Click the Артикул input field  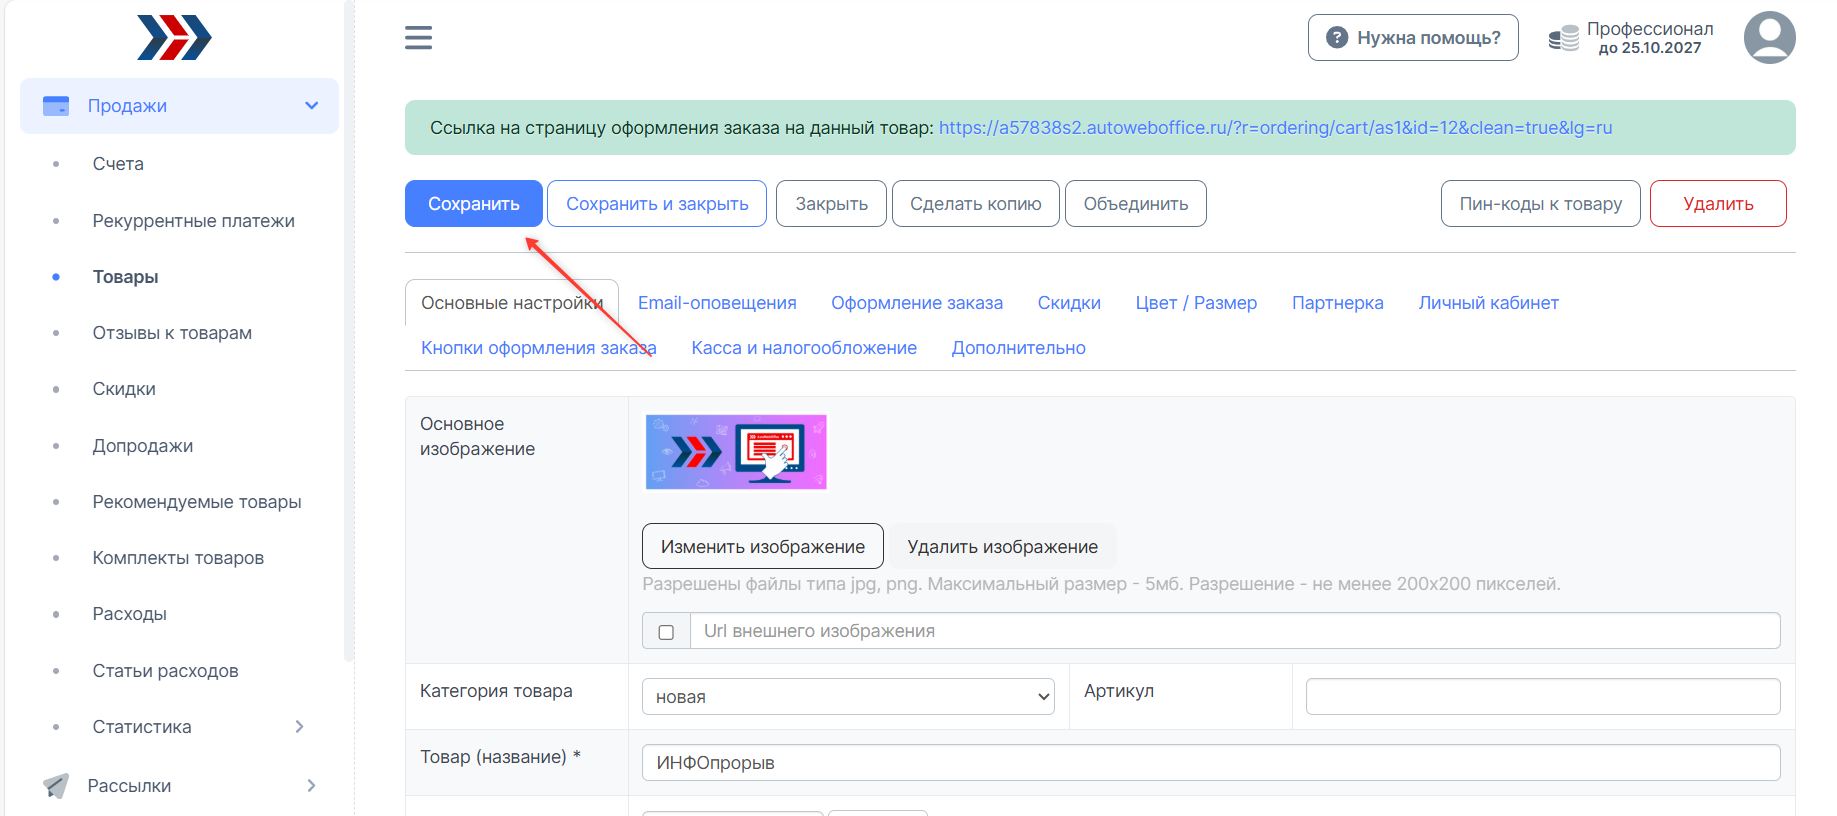click(x=1542, y=697)
